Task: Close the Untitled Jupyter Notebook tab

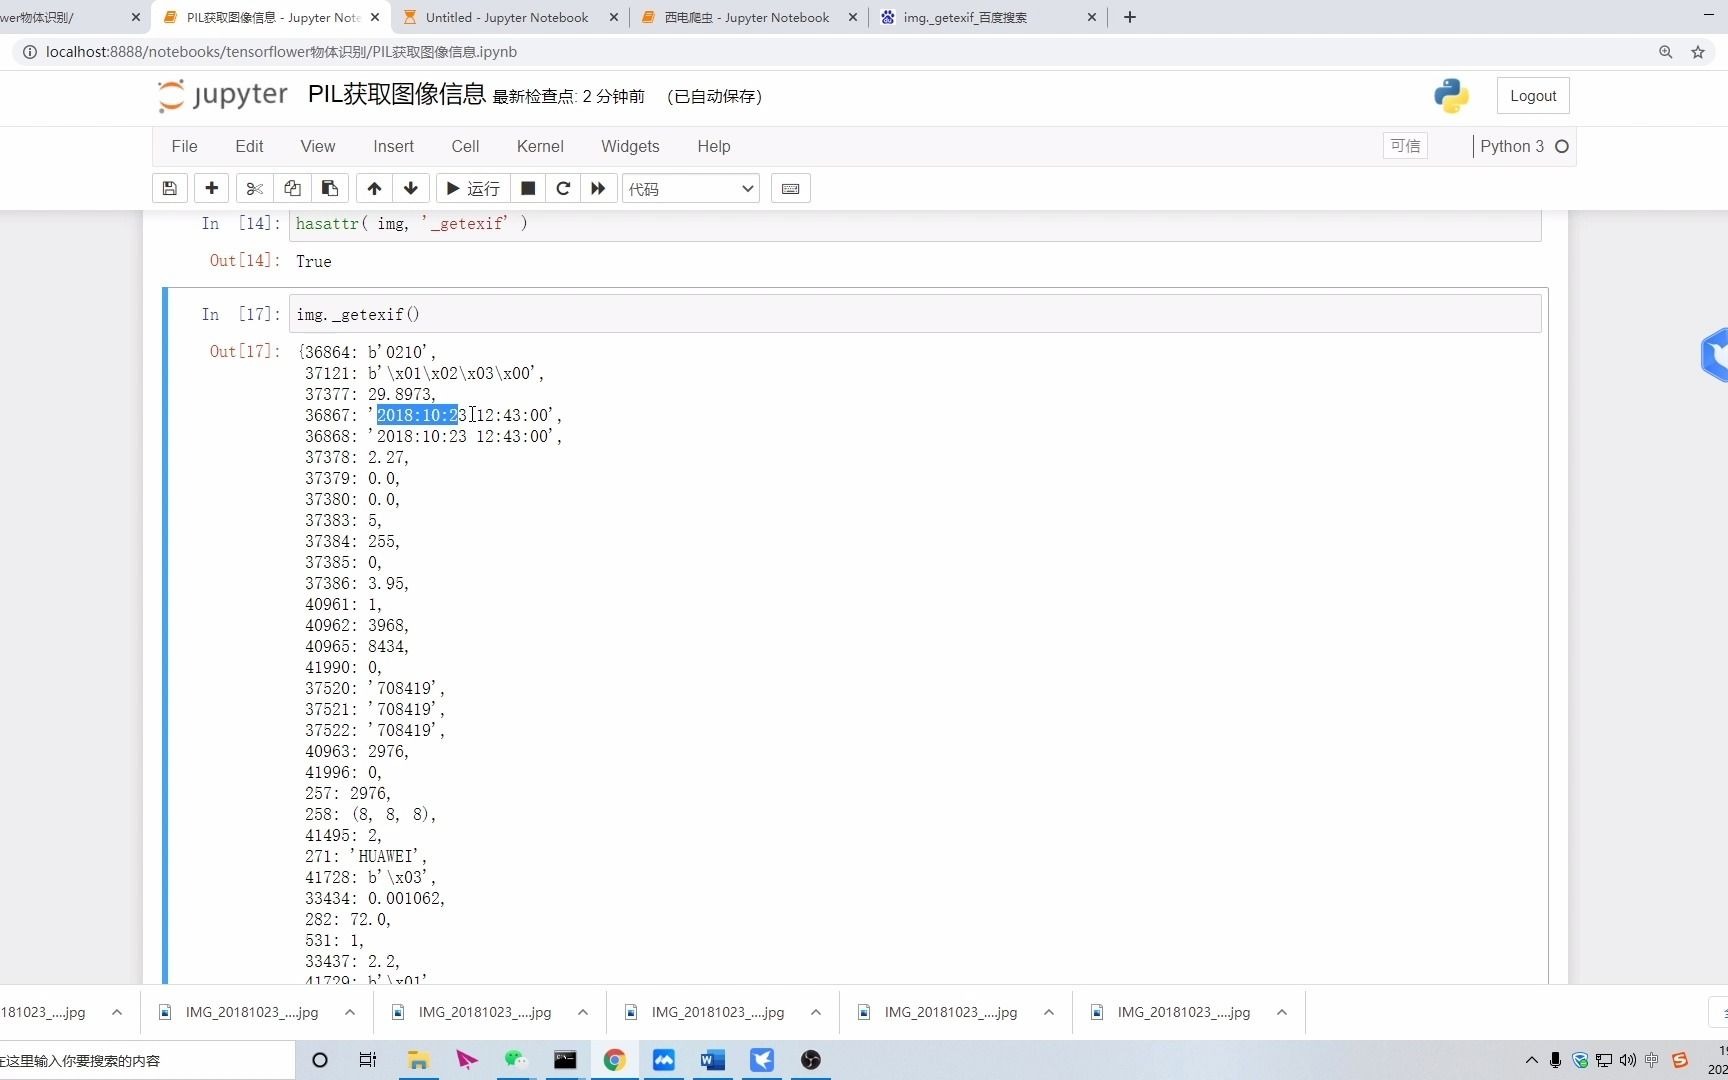Action: pyautogui.click(x=614, y=17)
